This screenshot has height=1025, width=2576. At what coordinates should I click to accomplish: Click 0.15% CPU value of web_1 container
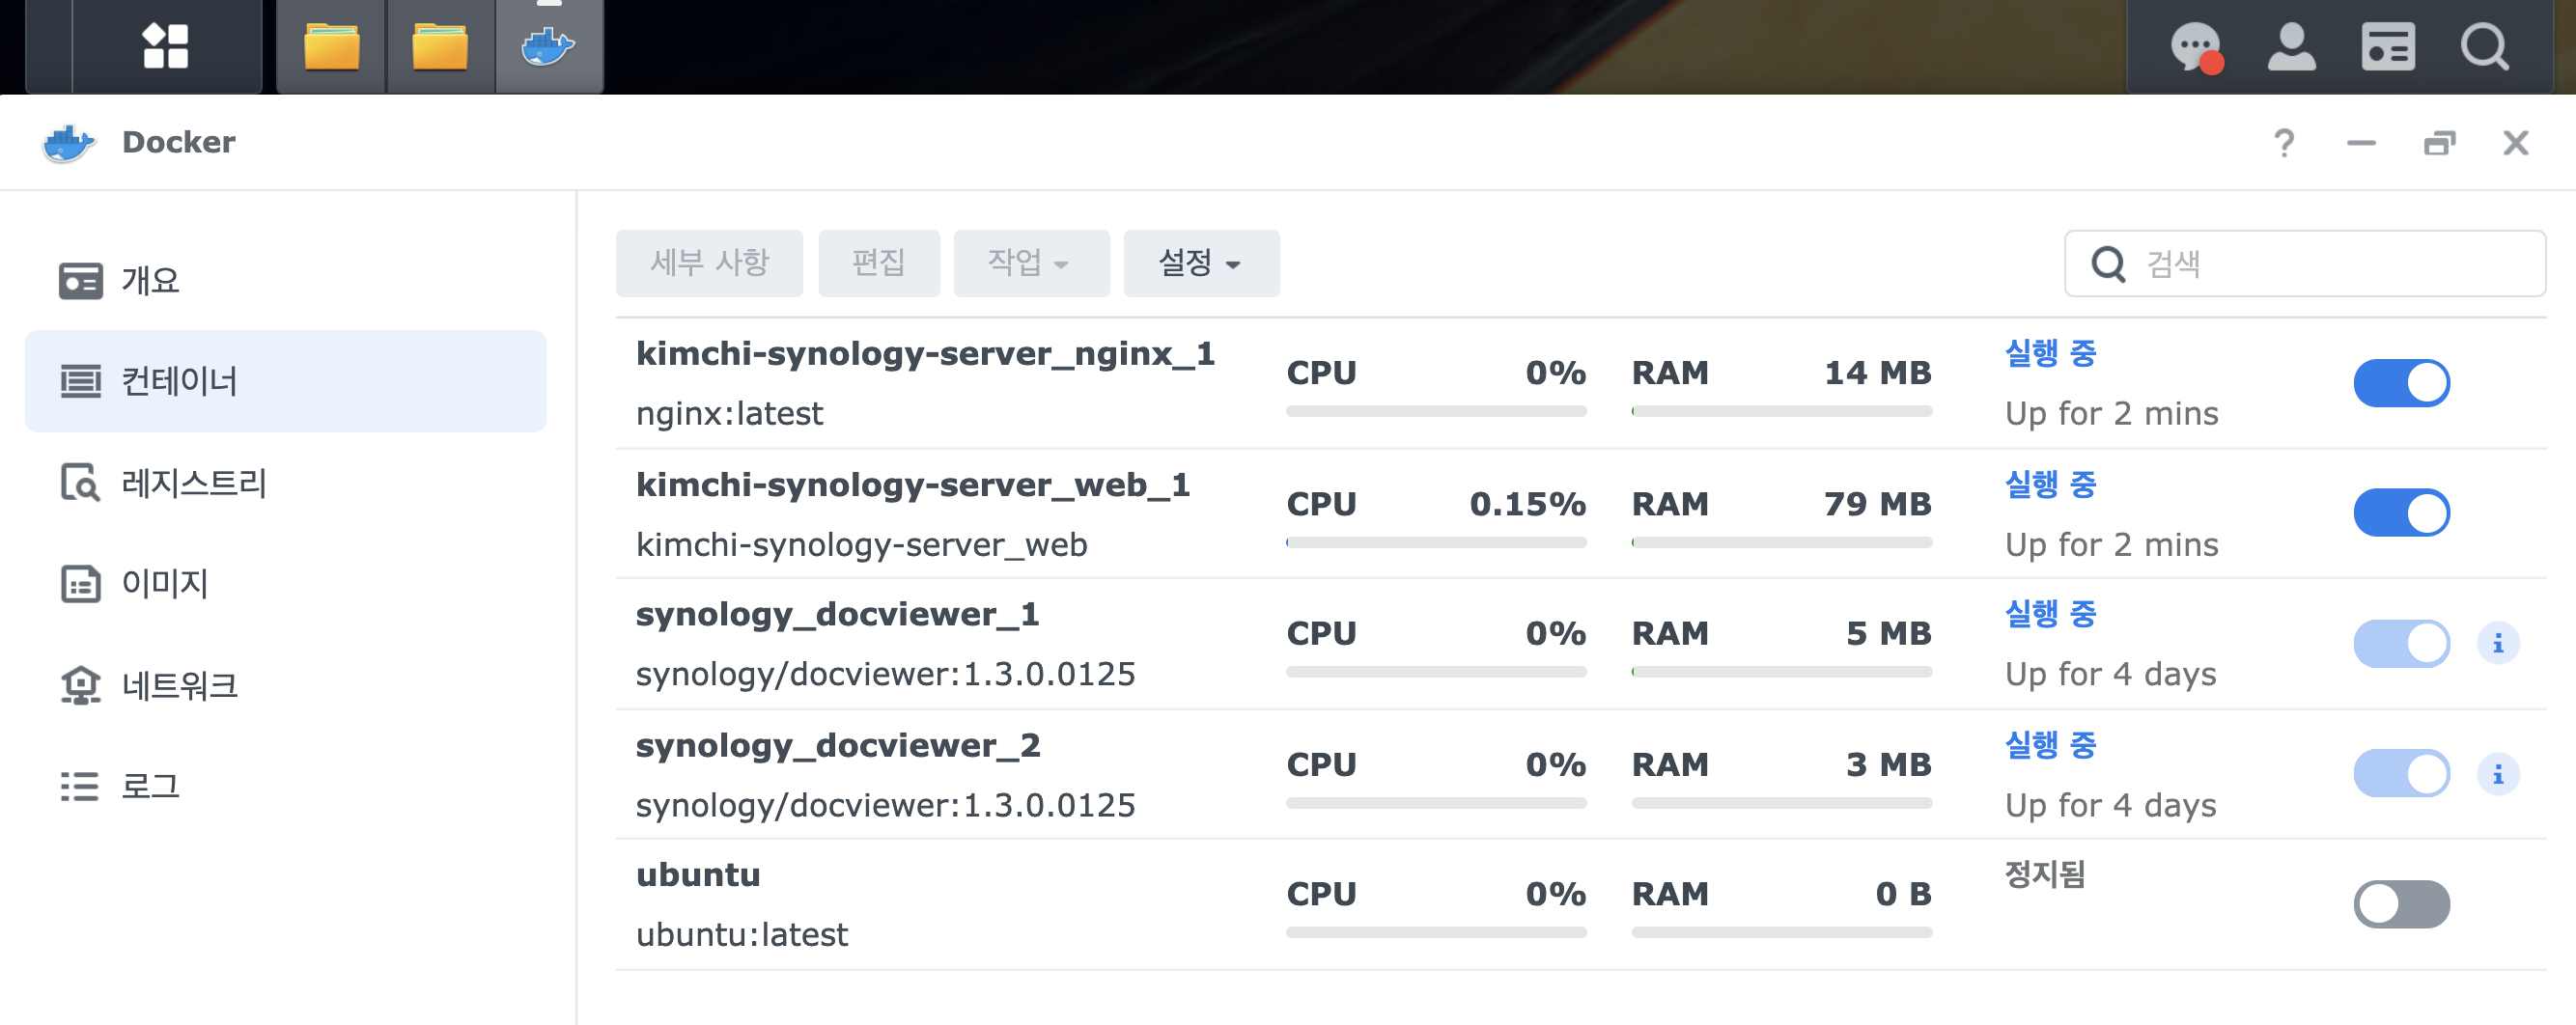pyautogui.click(x=1527, y=504)
